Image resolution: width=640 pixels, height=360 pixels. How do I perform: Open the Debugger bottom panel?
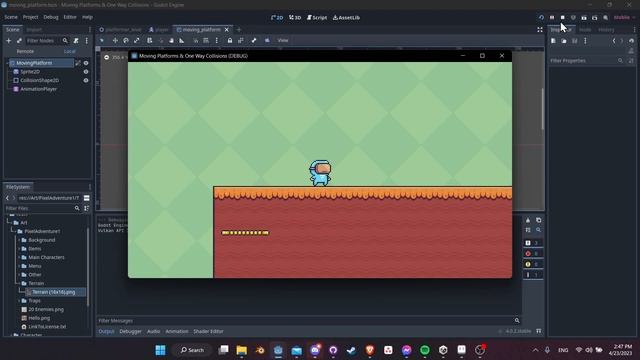(x=131, y=331)
